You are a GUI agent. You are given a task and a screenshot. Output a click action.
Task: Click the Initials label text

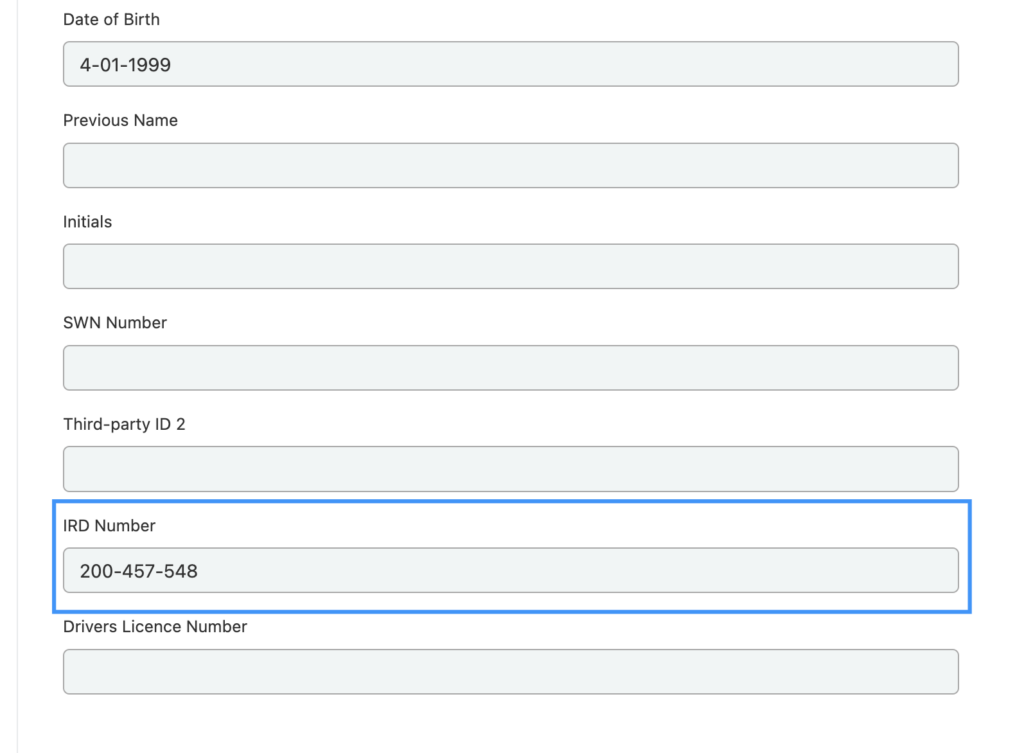click(x=88, y=222)
